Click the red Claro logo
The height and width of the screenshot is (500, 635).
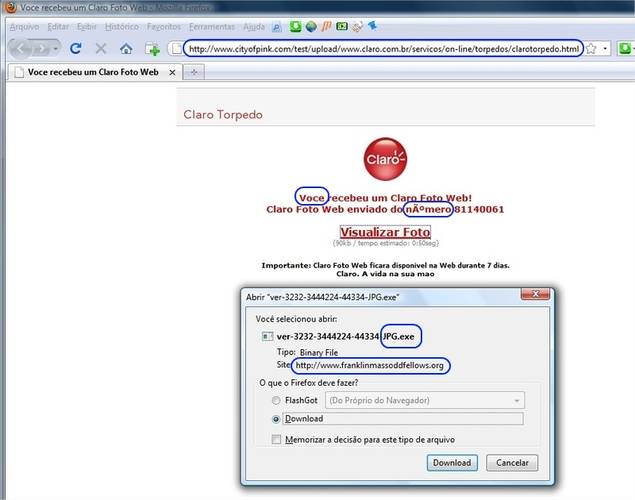385,159
